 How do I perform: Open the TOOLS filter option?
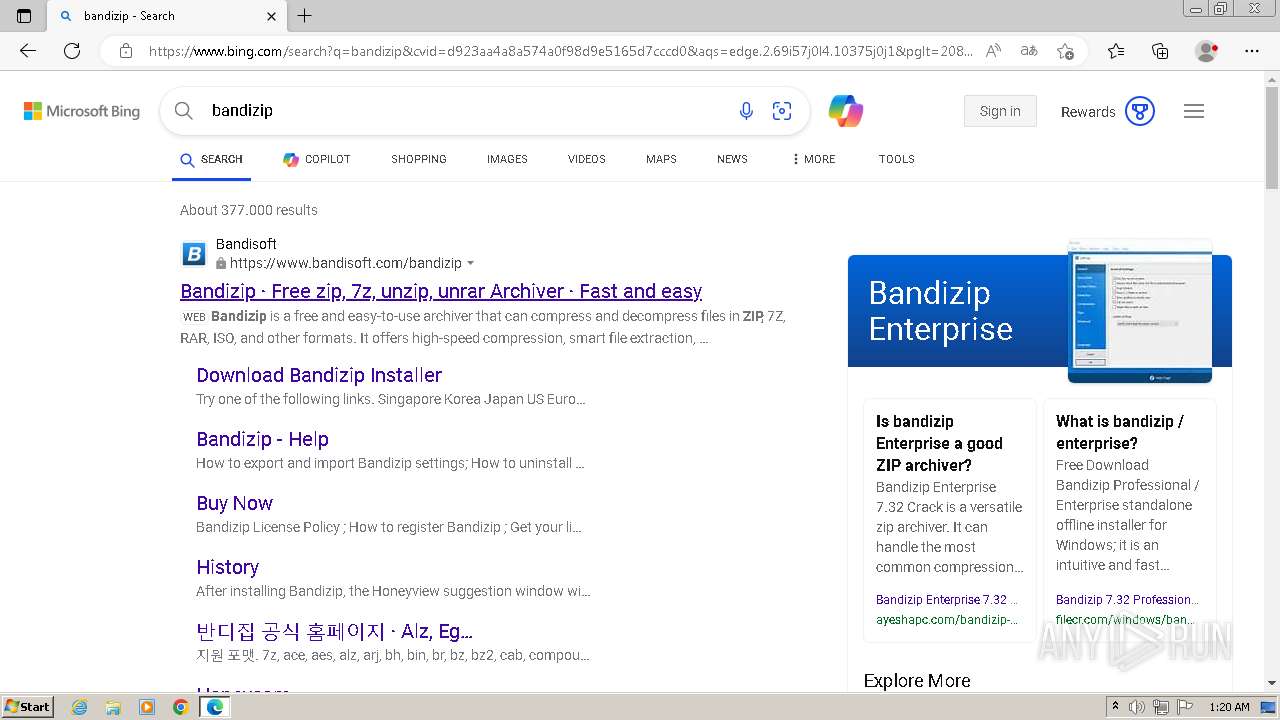click(897, 159)
